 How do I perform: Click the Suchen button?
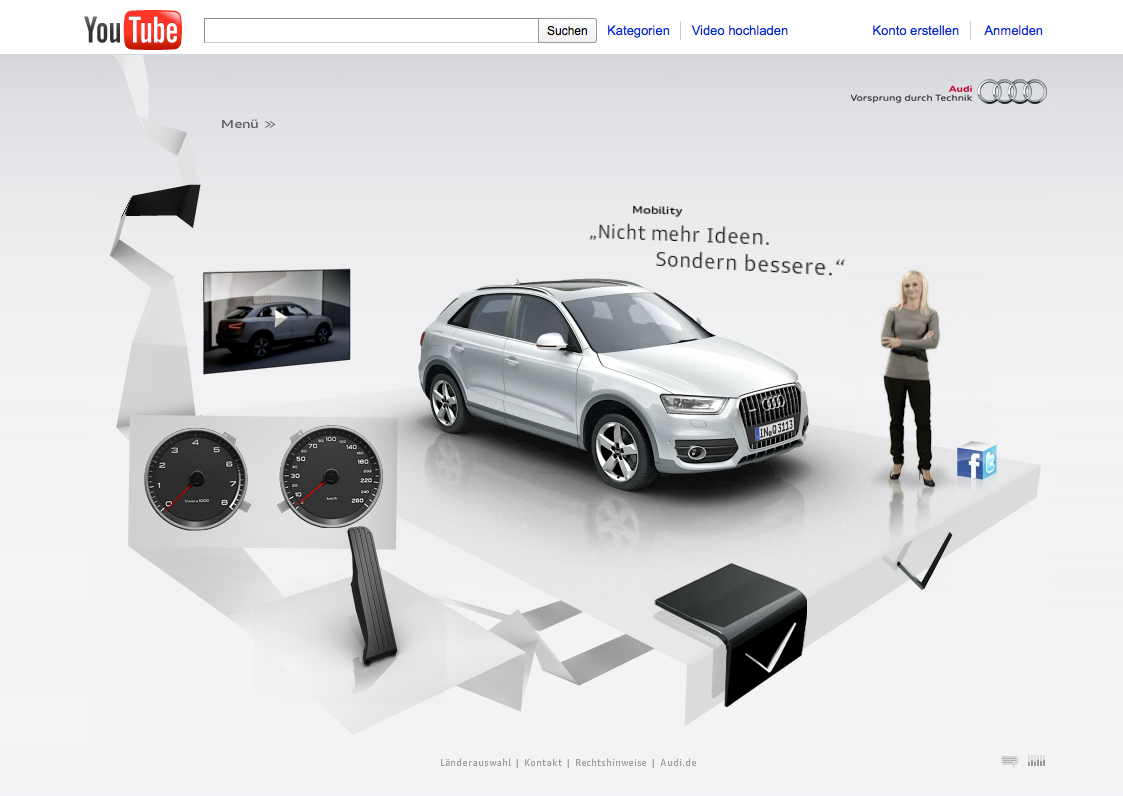[x=567, y=31]
